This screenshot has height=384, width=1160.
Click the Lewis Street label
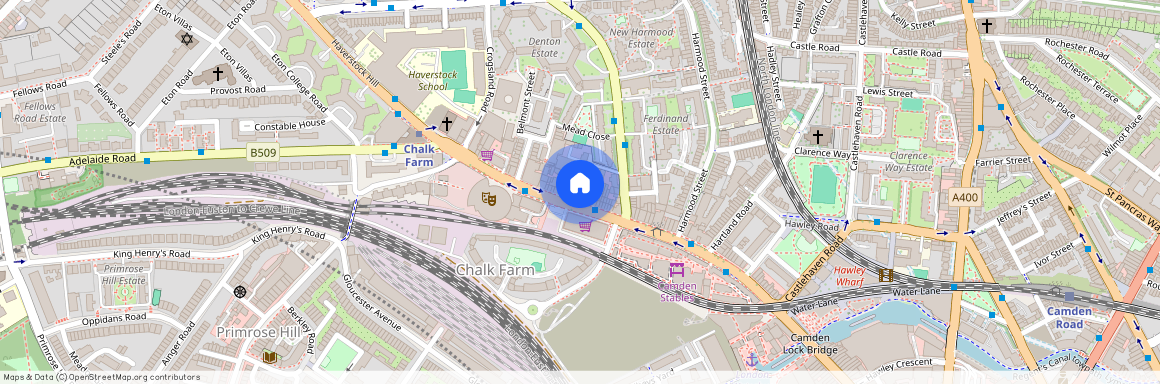pyautogui.click(x=888, y=92)
